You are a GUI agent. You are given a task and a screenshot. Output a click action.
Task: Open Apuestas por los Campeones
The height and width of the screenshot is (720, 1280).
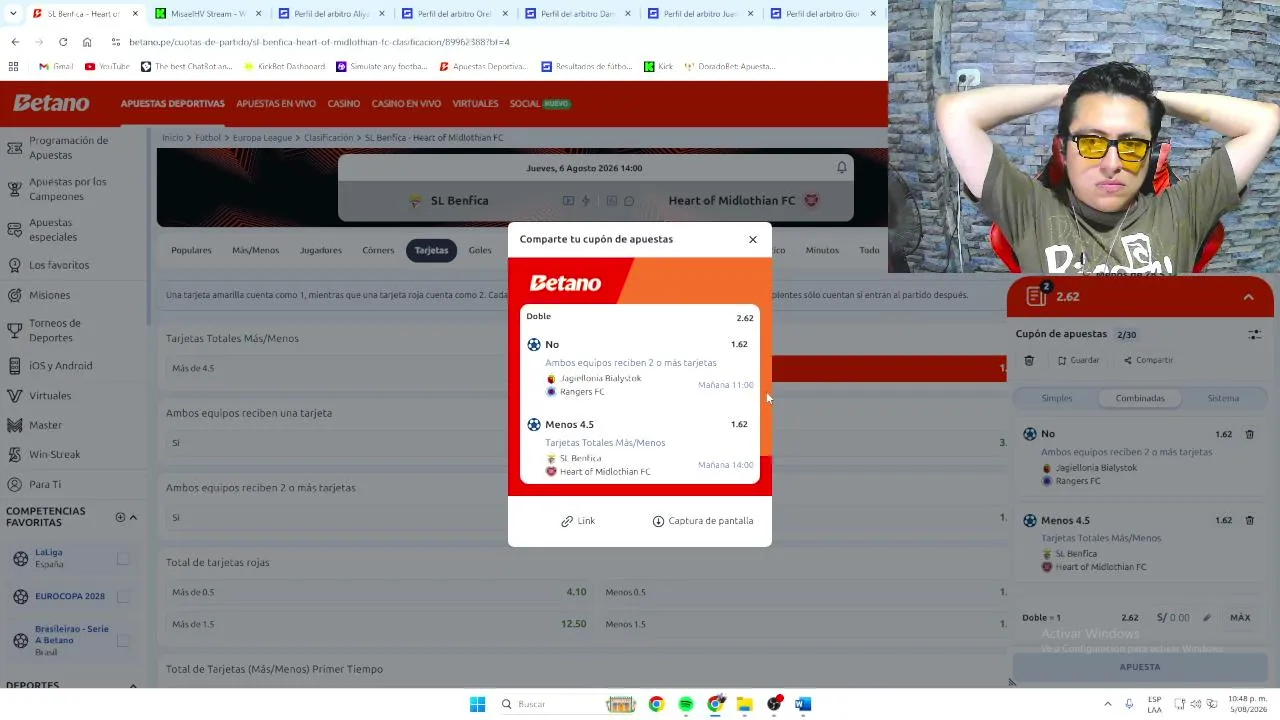[67, 189]
